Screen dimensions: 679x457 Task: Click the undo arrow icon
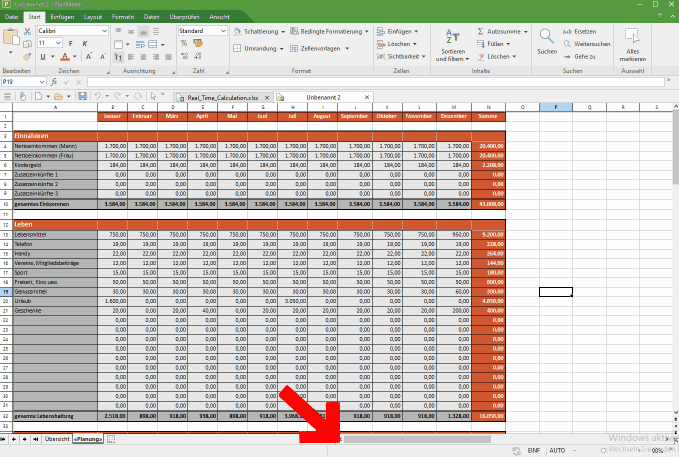[x=97, y=96]
